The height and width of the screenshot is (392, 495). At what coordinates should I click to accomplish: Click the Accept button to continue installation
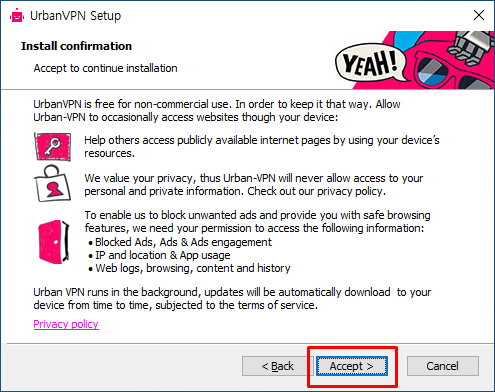point(352,366)
